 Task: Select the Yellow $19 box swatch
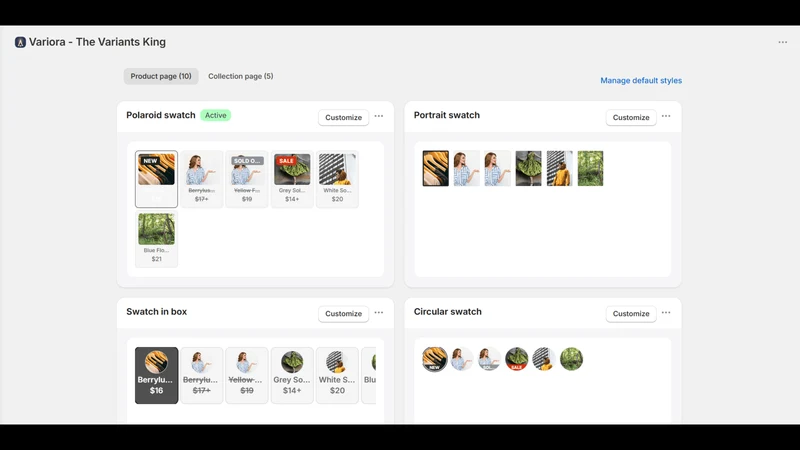tap(247, 376)
